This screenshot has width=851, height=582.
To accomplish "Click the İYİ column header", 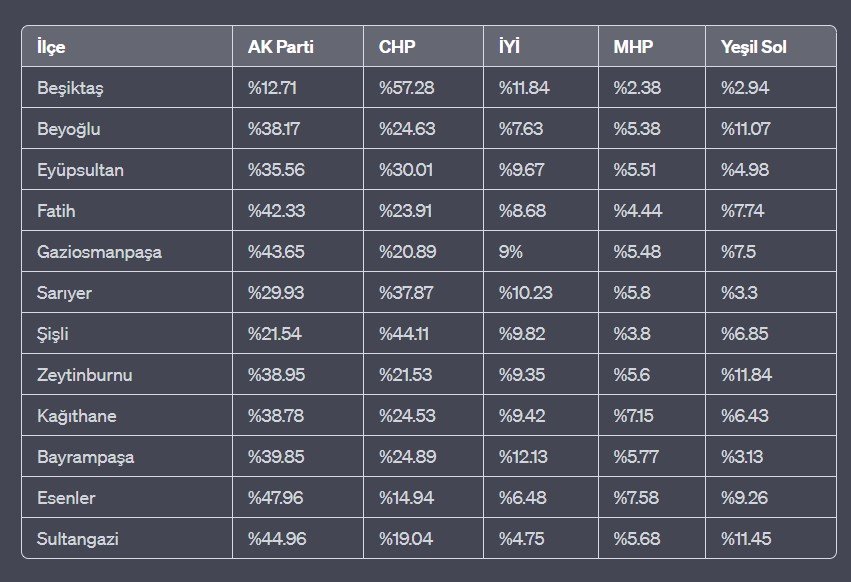I will [x=509, y=47].
